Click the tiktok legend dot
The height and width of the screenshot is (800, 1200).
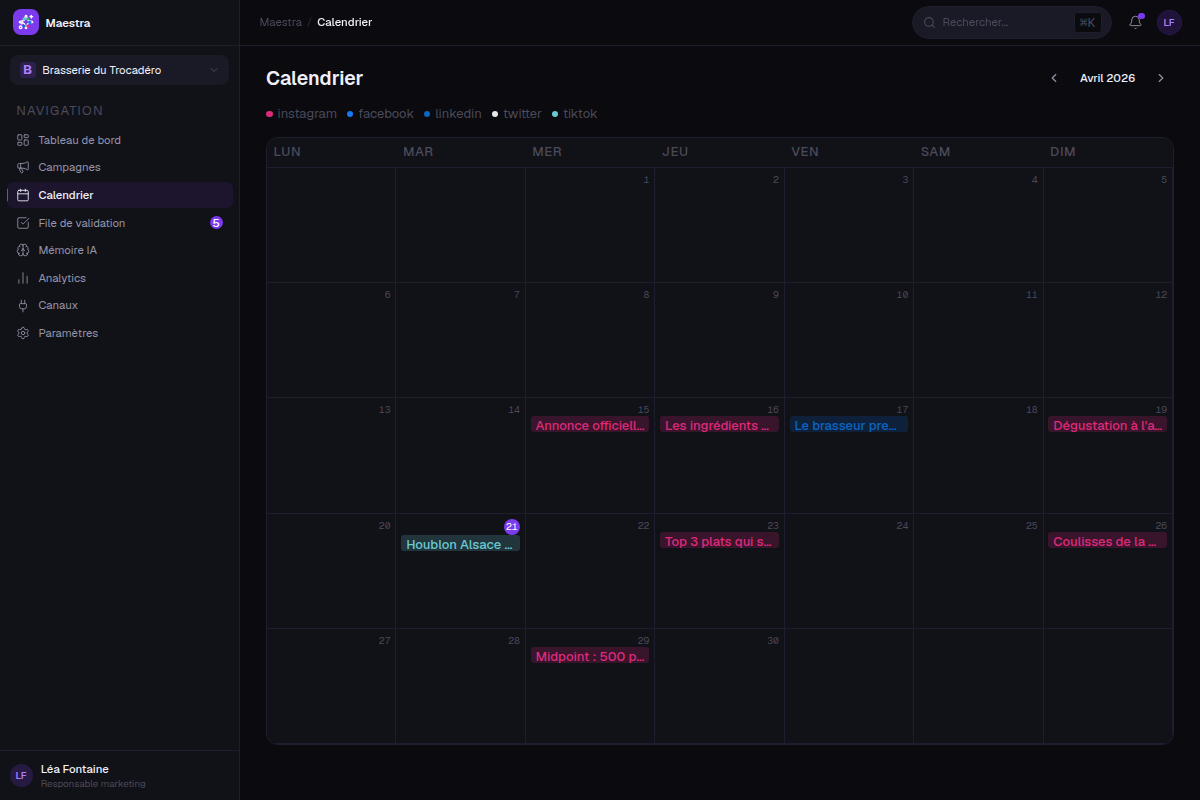pyautogui.click(x=555, y=114)
